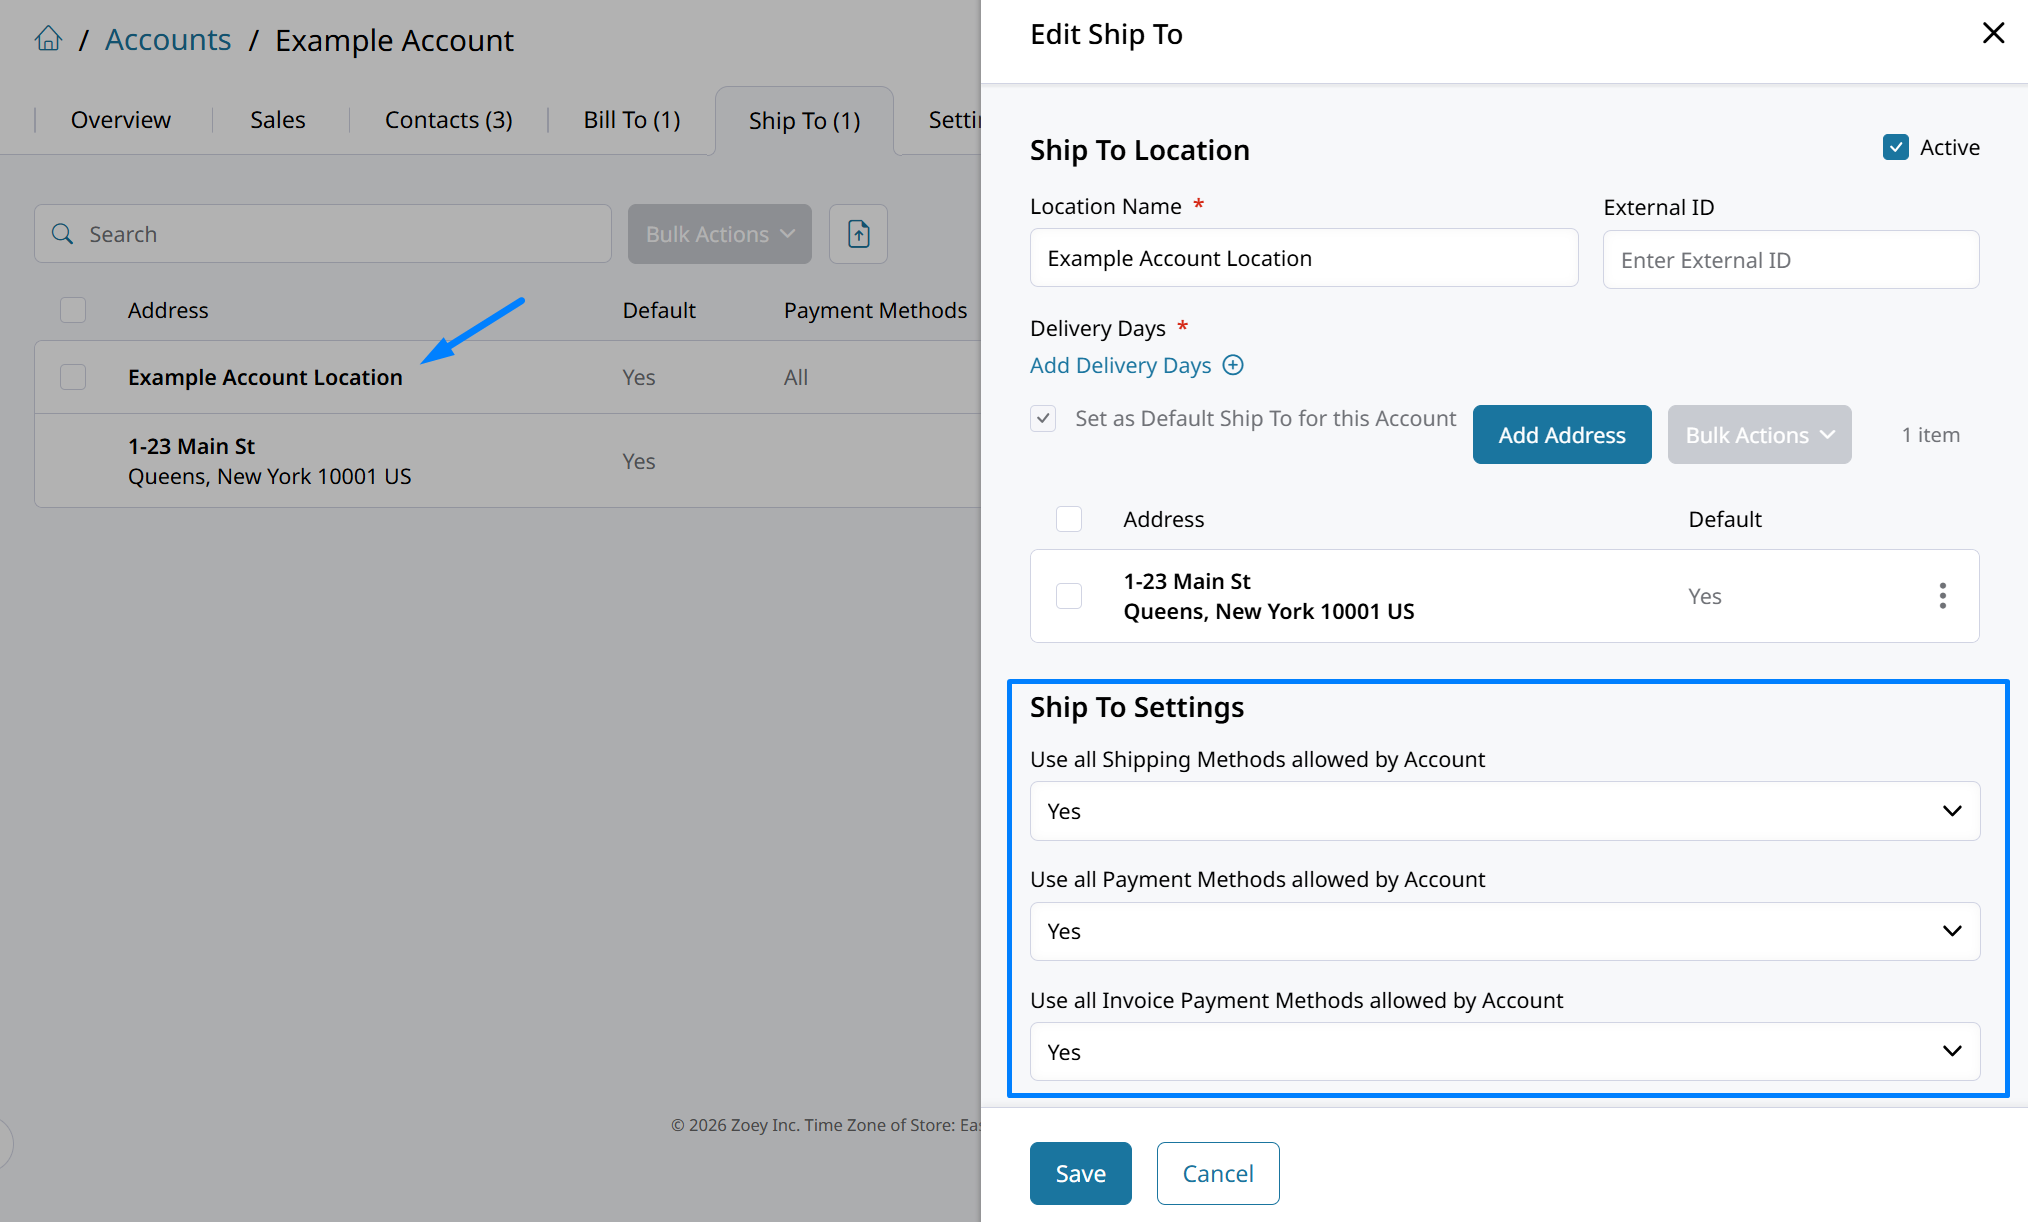Expand Use all Invoice Payment Methods dropdown
Viewport: 2028px width, 1222px height.
[x=1504, y=1051]
